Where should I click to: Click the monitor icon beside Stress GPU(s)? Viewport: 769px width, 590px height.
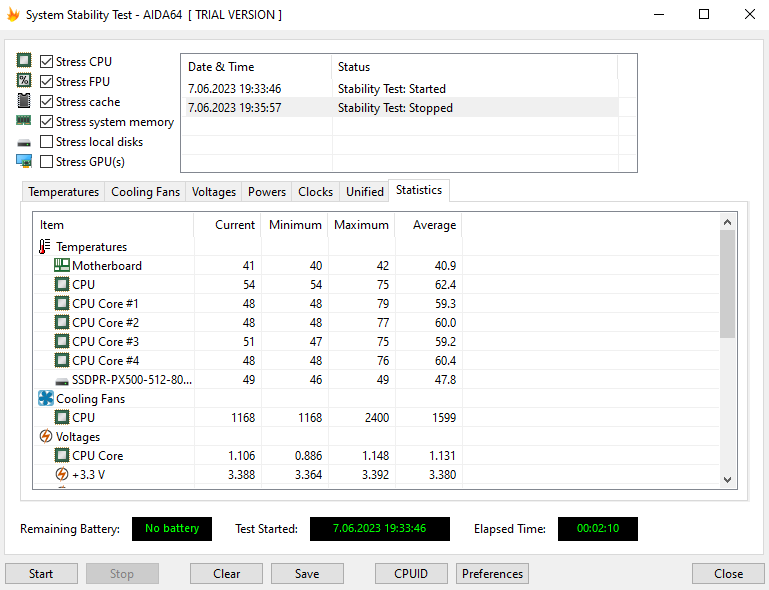(24, 161)
